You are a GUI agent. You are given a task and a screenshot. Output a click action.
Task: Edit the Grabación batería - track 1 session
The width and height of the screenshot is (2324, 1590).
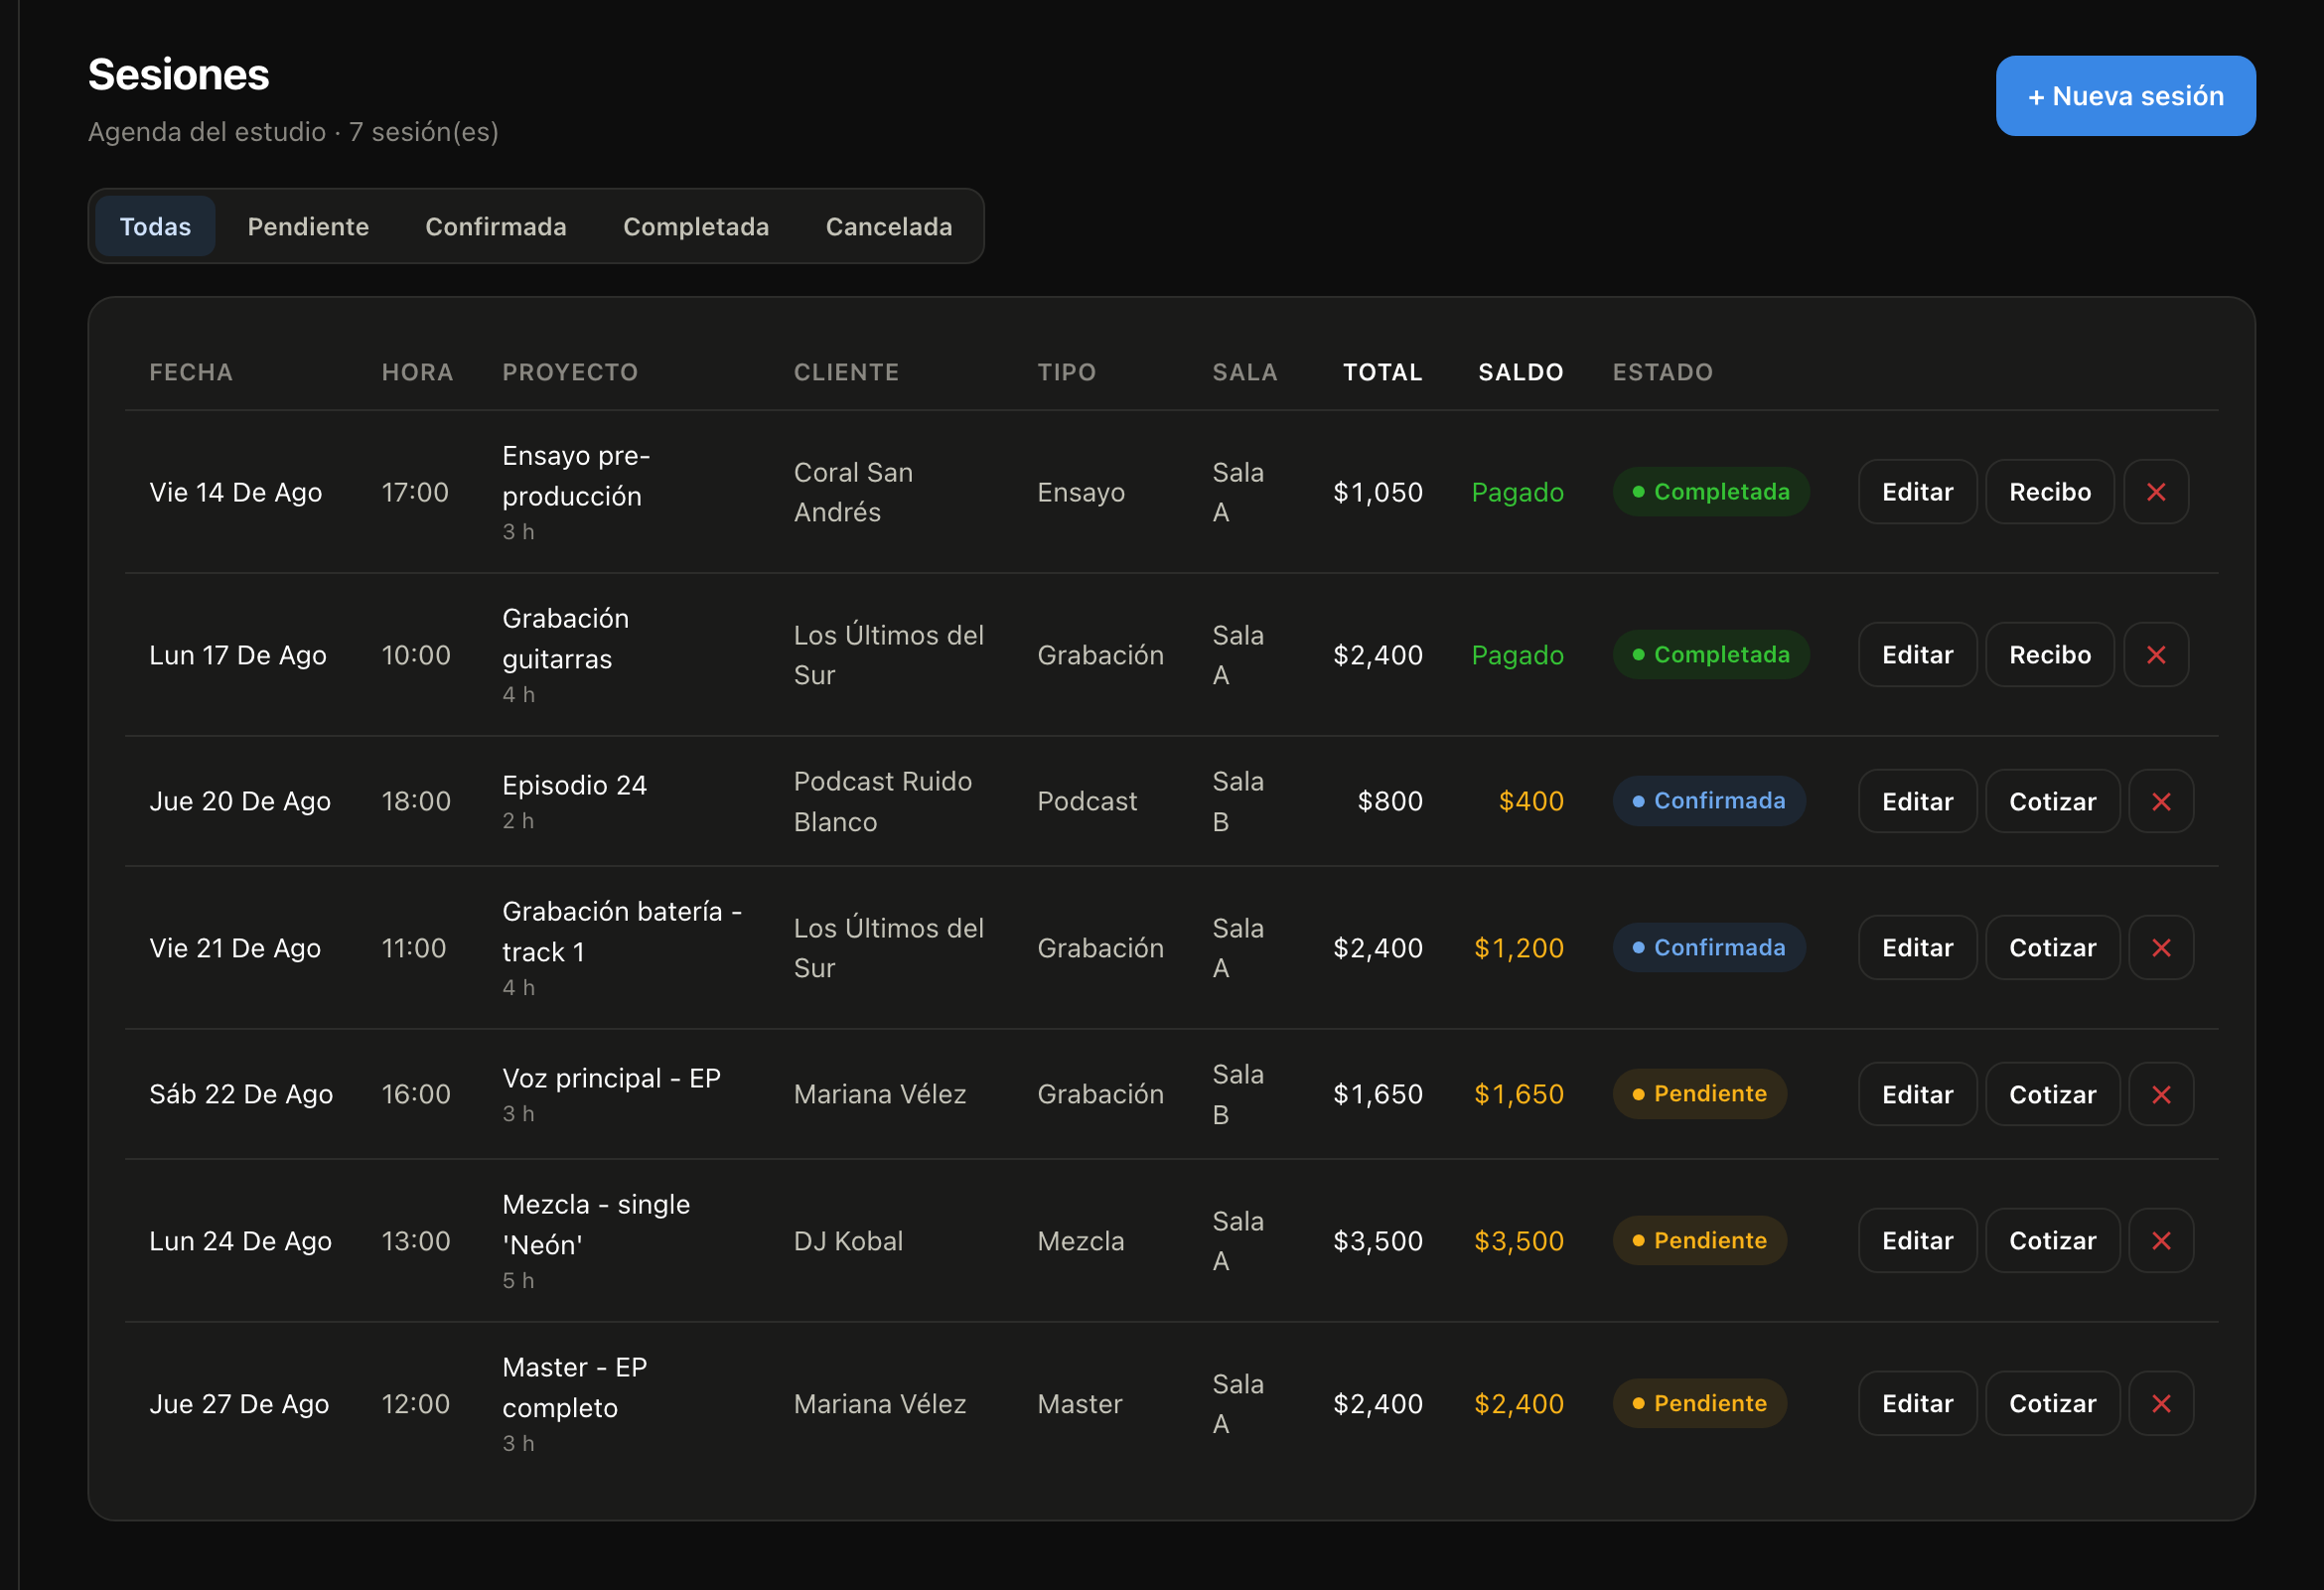pyautogui.click(x=1917, y=948)
